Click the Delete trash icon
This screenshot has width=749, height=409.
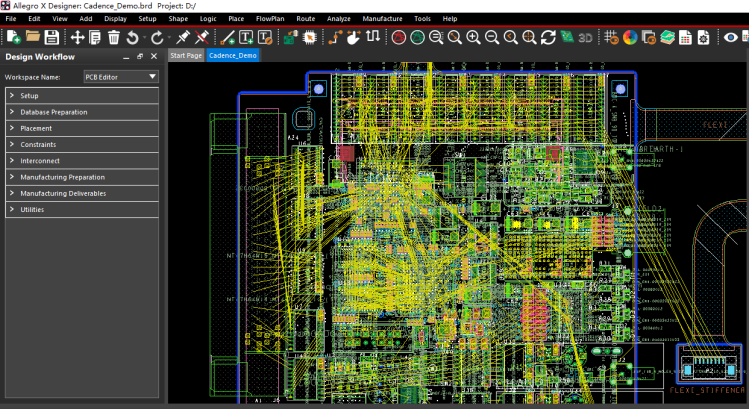114,37
